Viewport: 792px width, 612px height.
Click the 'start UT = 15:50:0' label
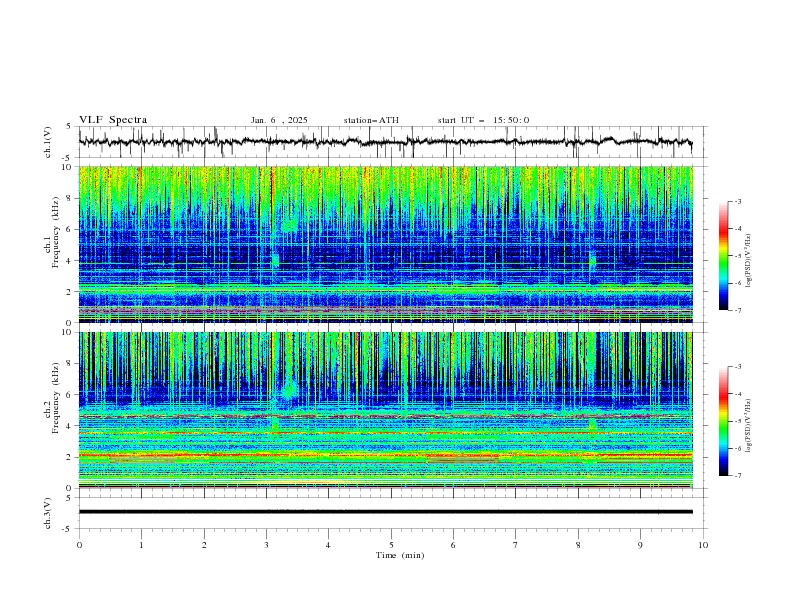483,120
